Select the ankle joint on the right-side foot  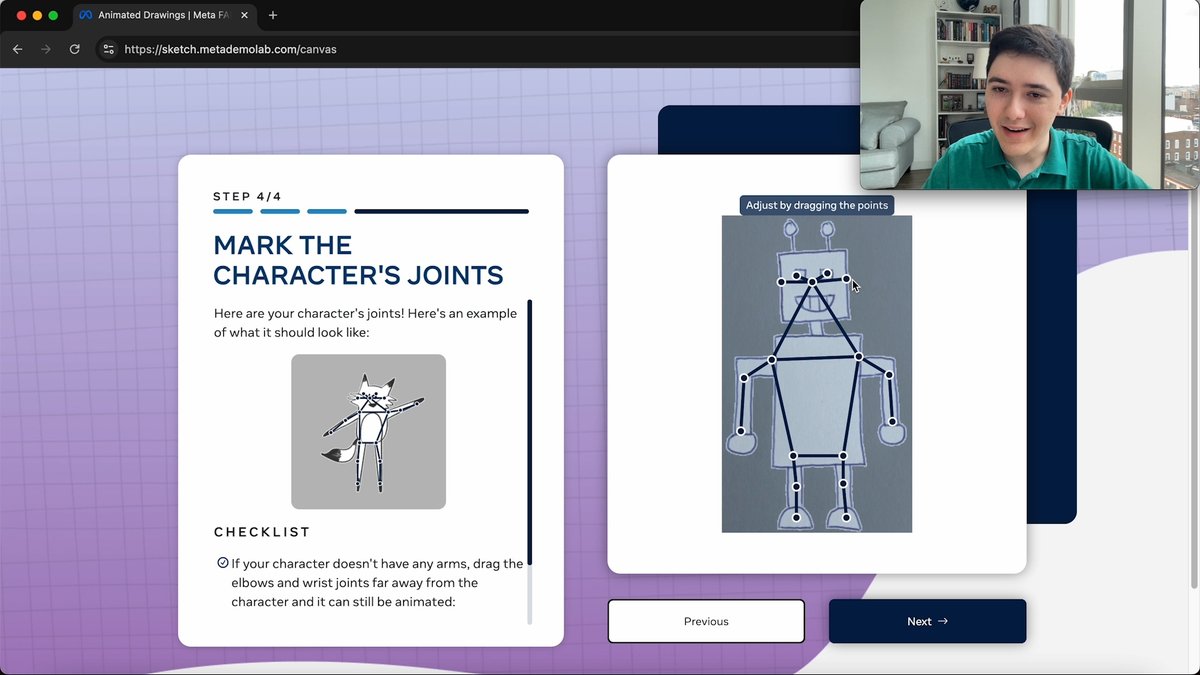[846, 517]
